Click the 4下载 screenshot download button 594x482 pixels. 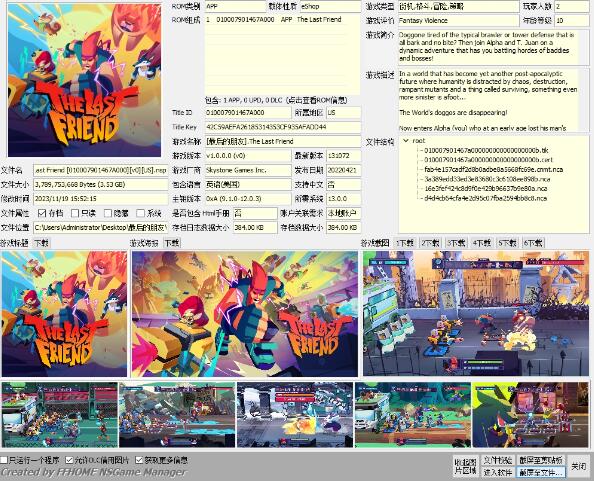482,243
